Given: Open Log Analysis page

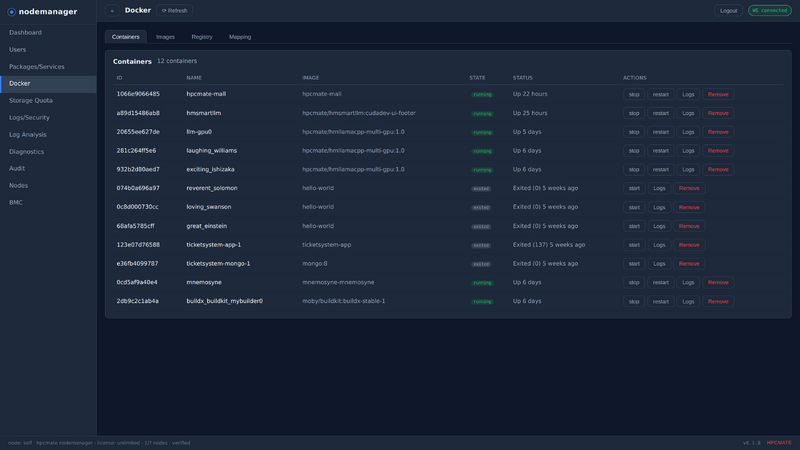Looking at the screenshot, I should click(x=48, y=135).
